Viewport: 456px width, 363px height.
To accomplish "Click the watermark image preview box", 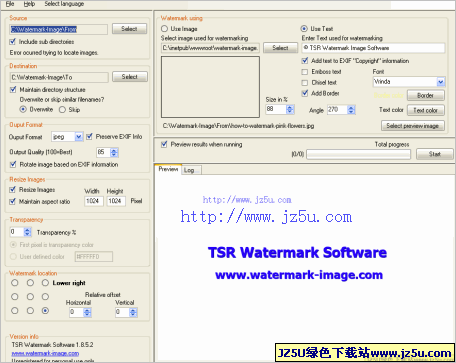I will click(210, 87).
